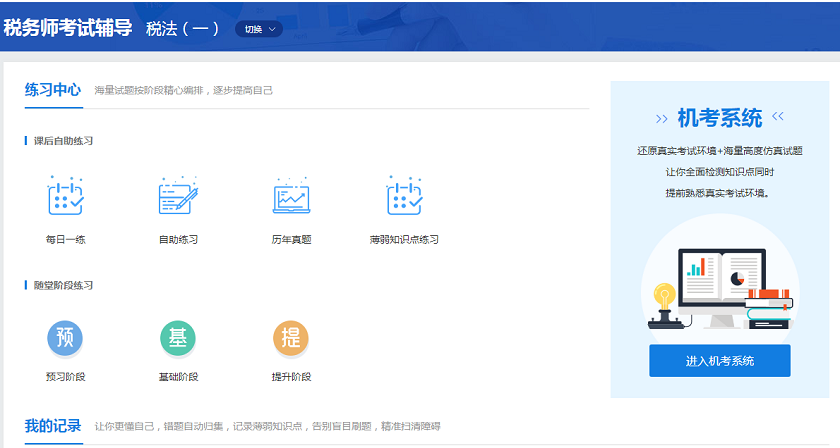Select the 基 basic stage circle
Image resolution: width=840 pixels, height=448 pixels.
[178, 338]
